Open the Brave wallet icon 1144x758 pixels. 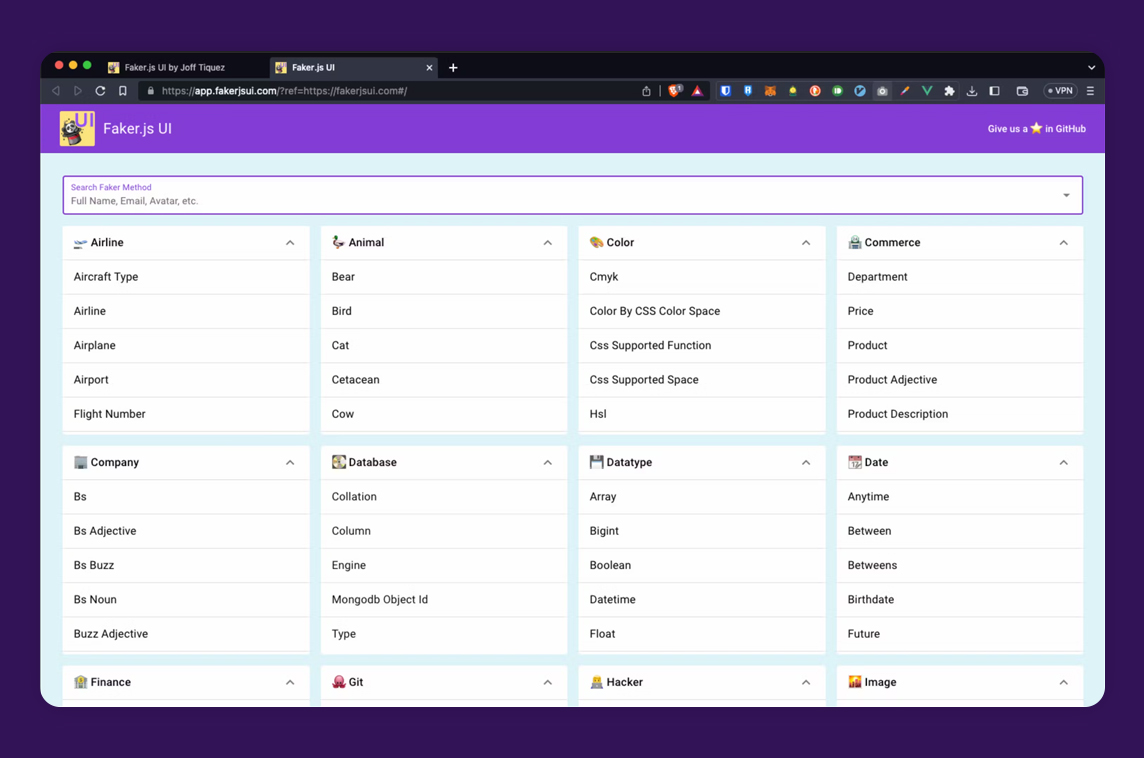point(1022,90)
